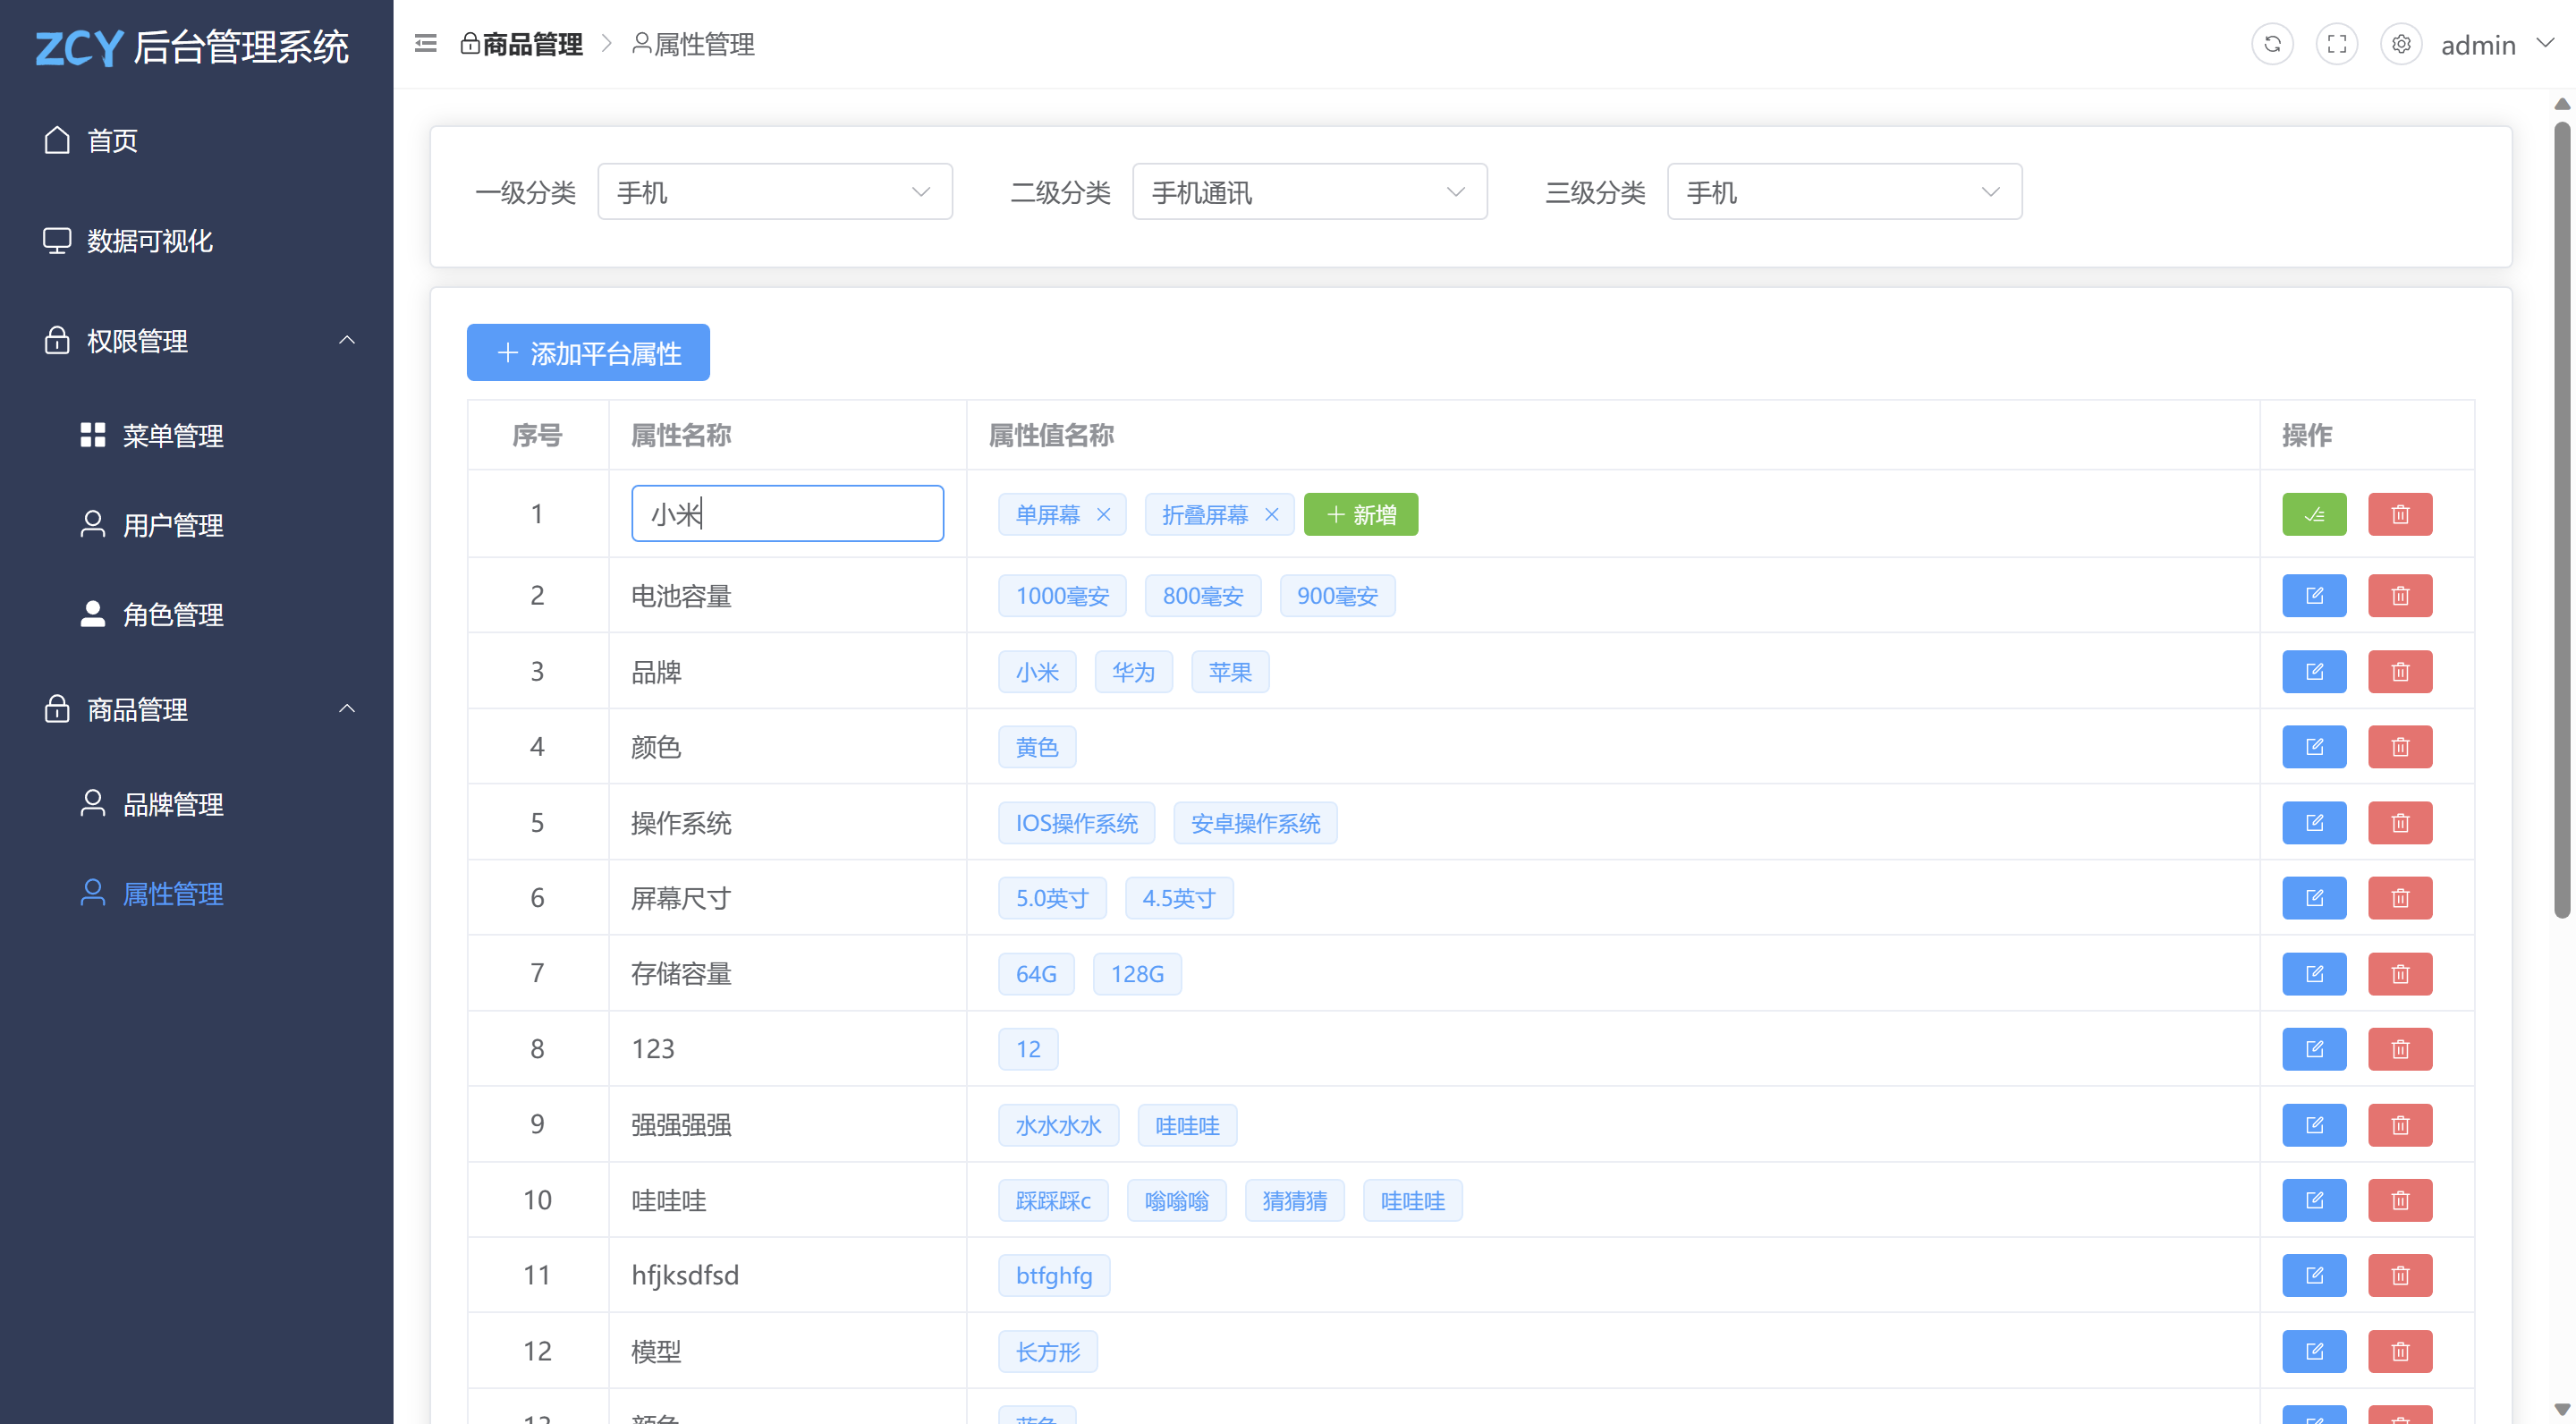Click the 128G tag
Image resolution: width=2576 pixels, height=1424 pixels.
click(1137, 974)
